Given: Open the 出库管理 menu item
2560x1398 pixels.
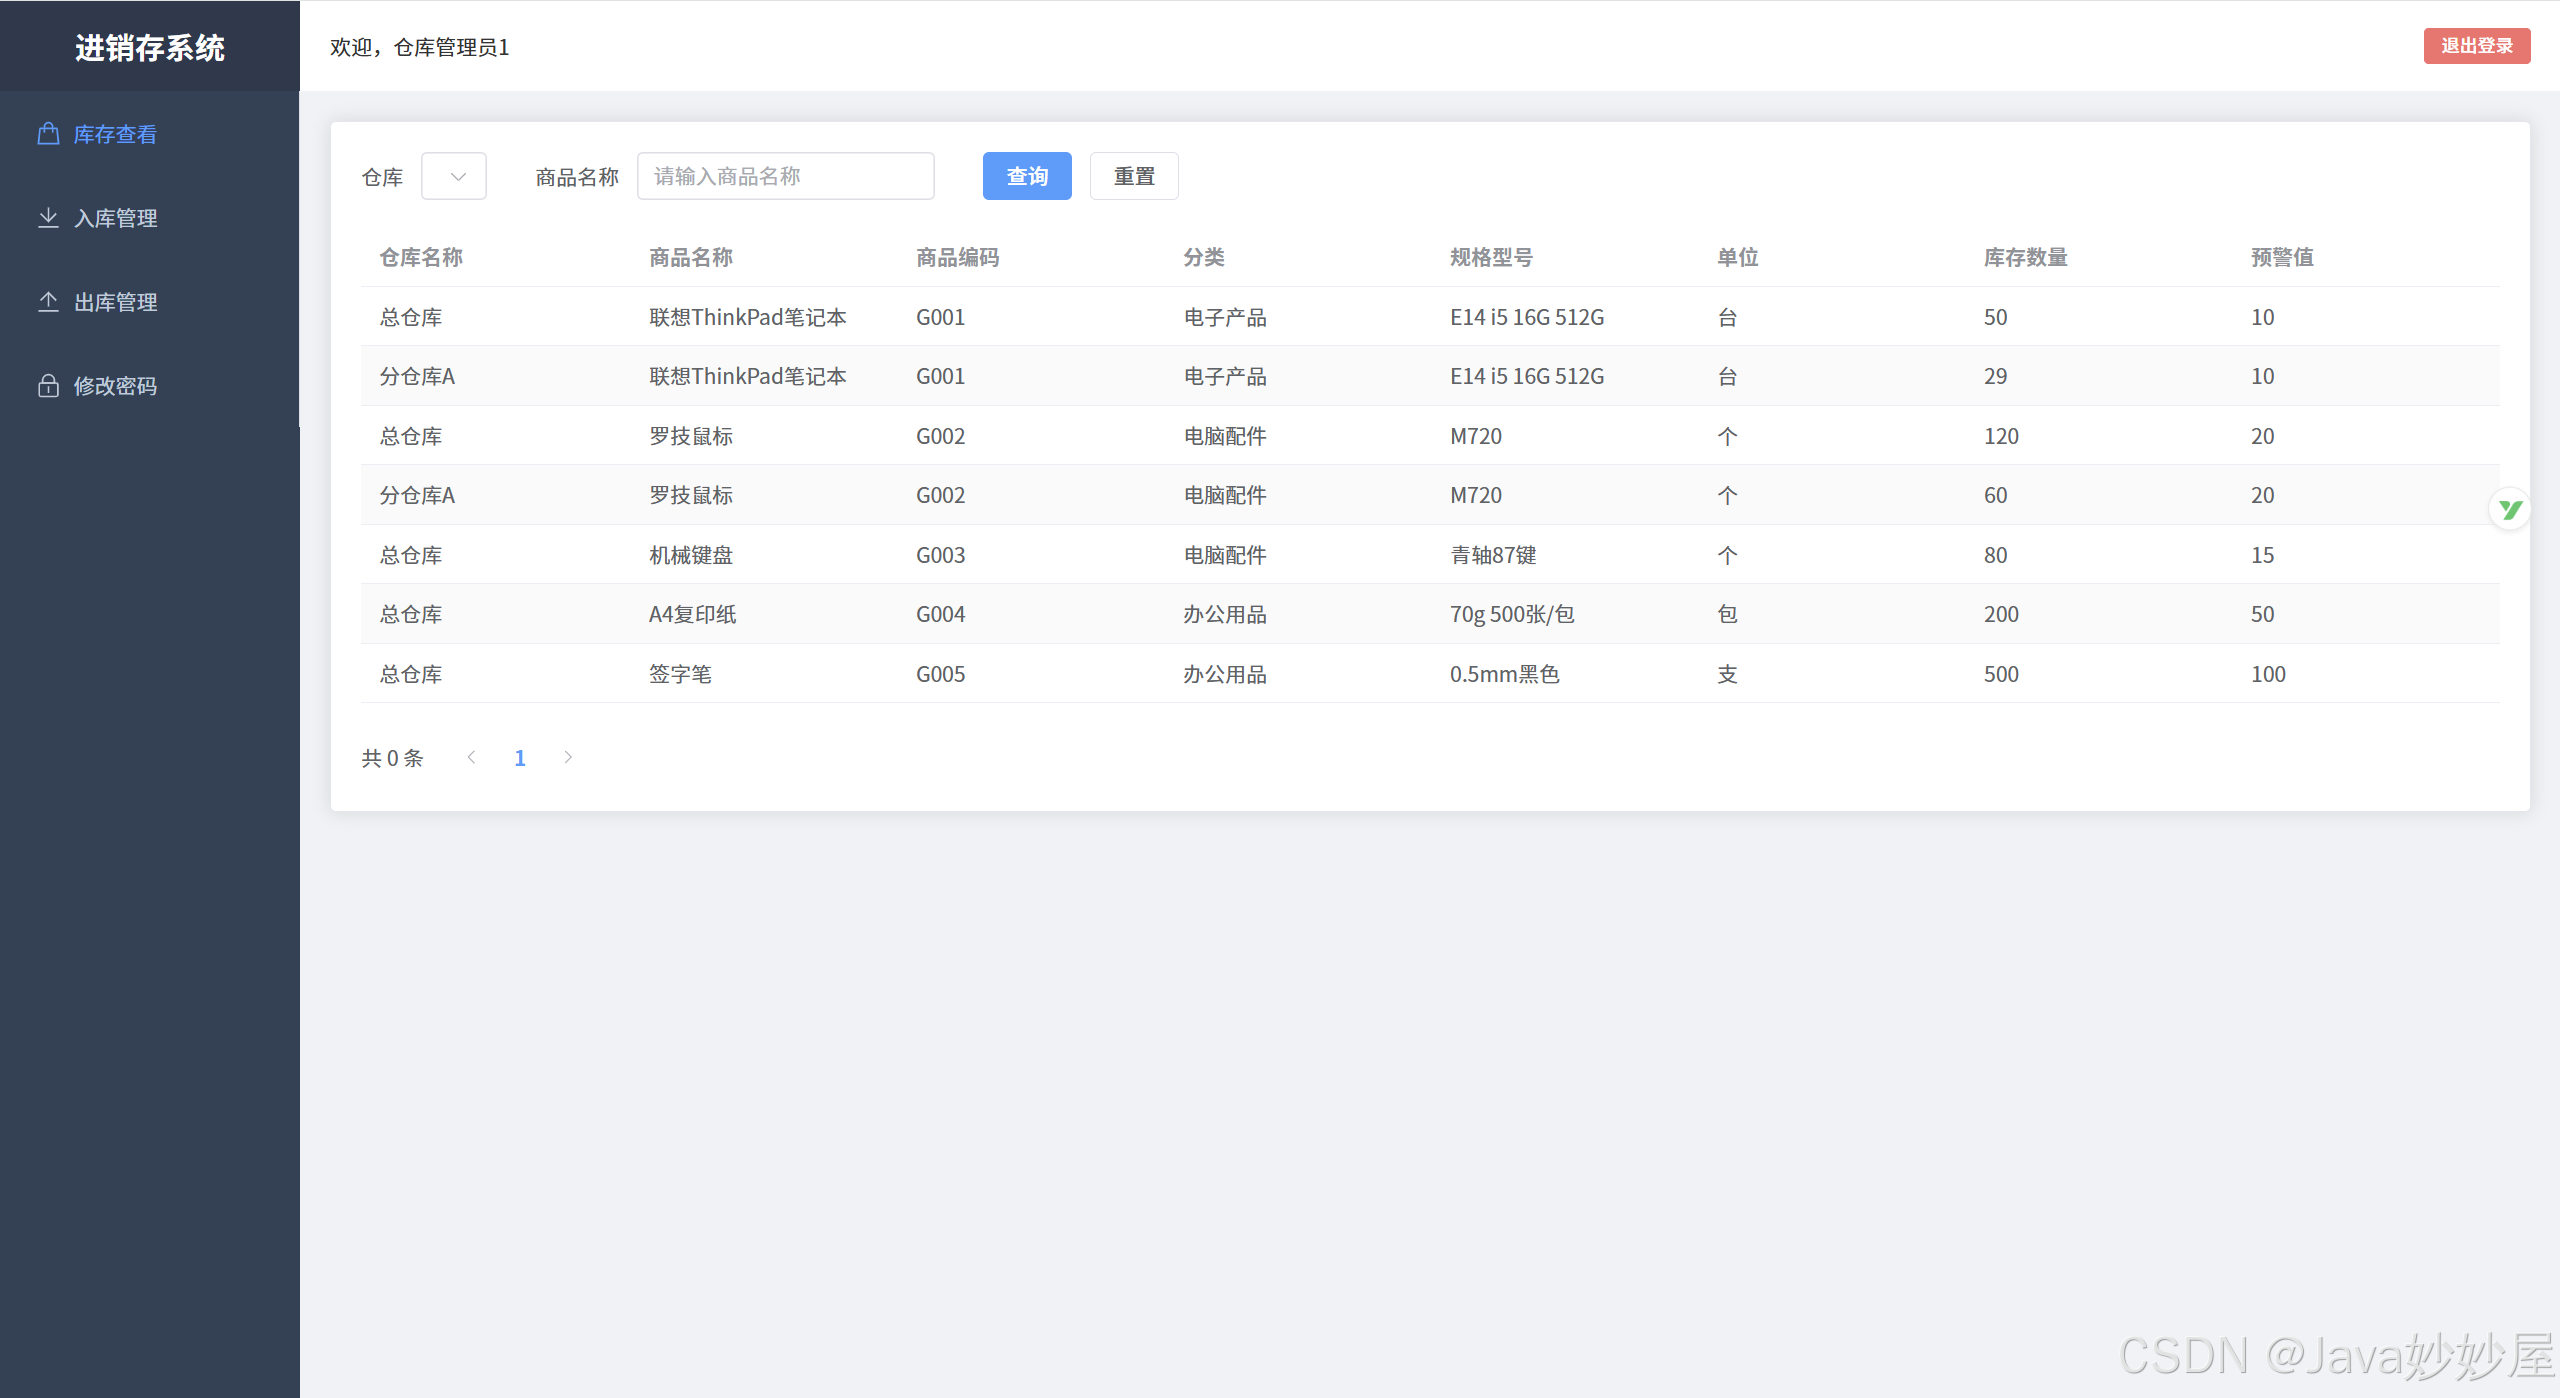Looking at the screenshot, I should point(150,302).
